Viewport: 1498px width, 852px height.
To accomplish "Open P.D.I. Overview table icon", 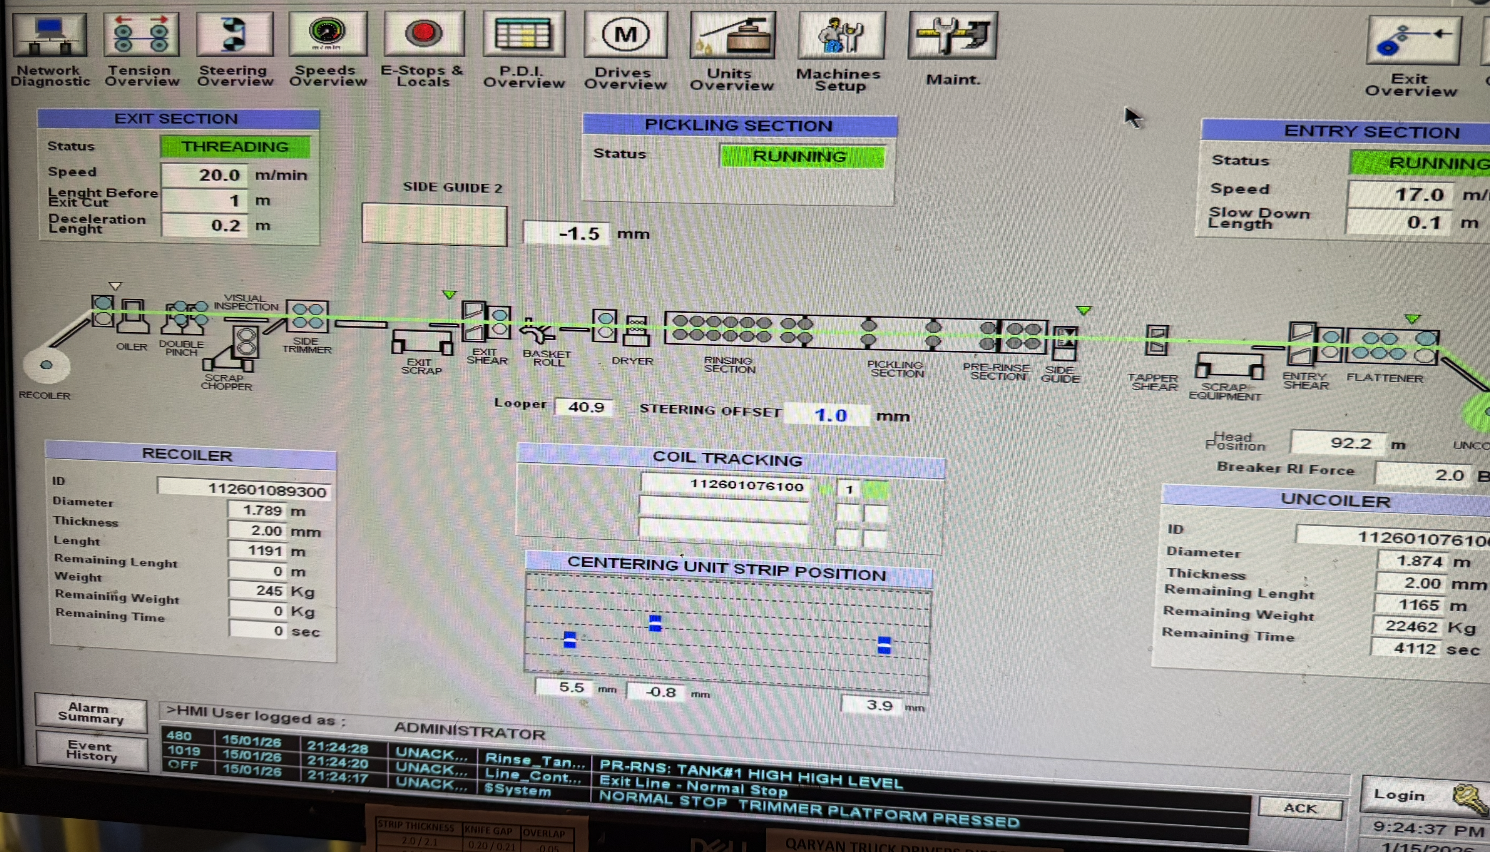I will 523,36.
